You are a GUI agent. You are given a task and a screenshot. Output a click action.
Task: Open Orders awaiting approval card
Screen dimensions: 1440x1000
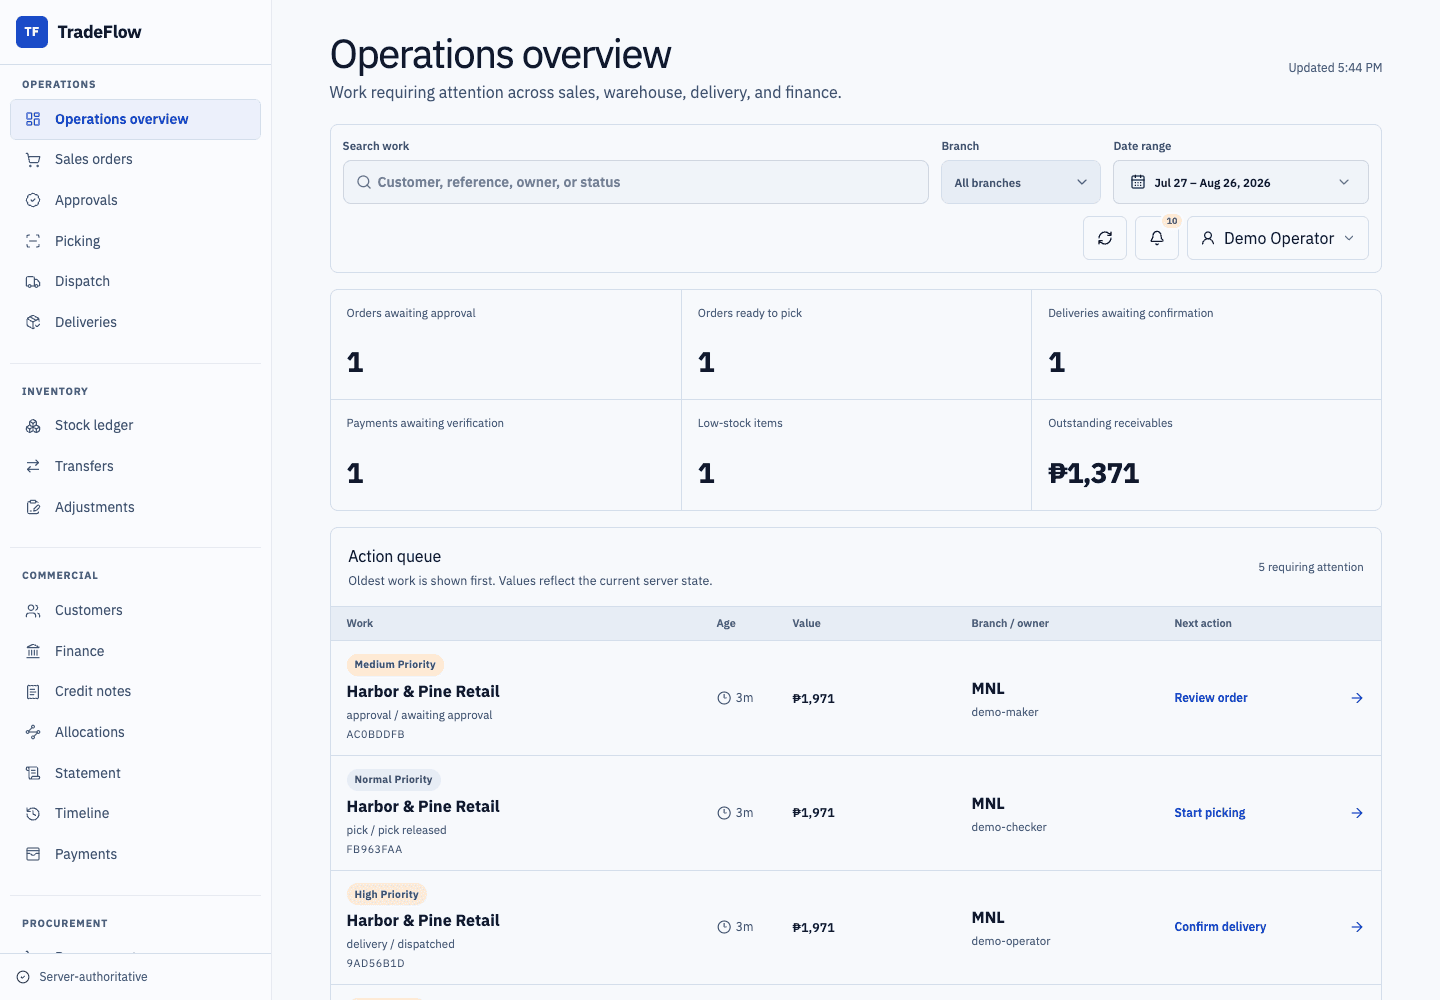[x=506, y=345]
